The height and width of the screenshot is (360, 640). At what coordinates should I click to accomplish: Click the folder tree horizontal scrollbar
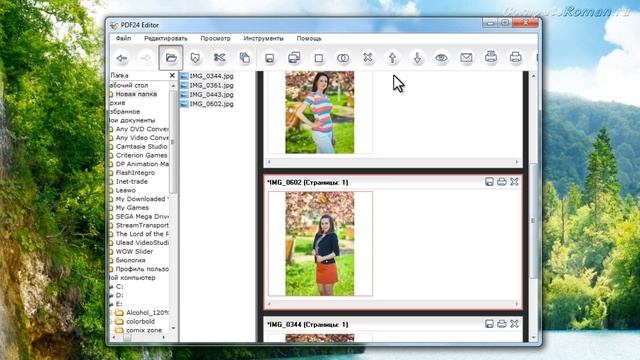[138, 338]
